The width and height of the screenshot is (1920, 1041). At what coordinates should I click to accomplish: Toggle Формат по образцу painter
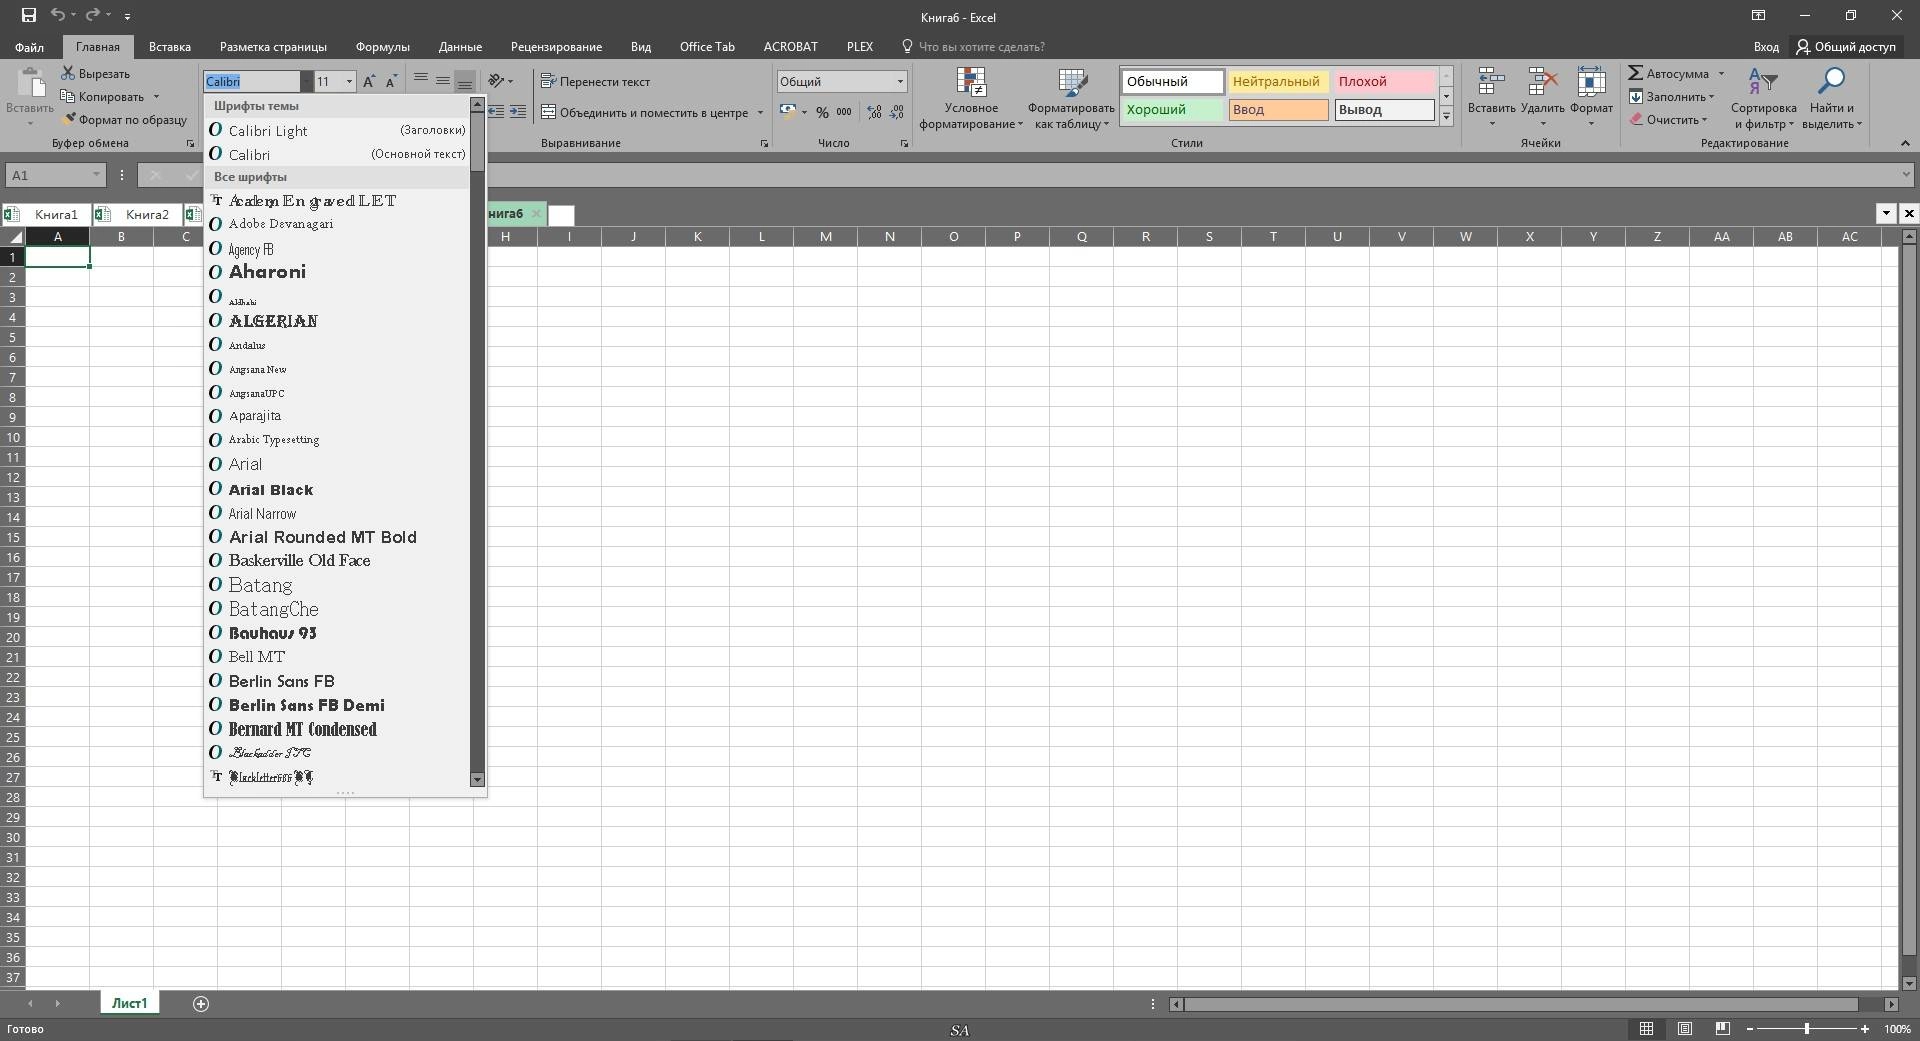(x=124, y=119)
